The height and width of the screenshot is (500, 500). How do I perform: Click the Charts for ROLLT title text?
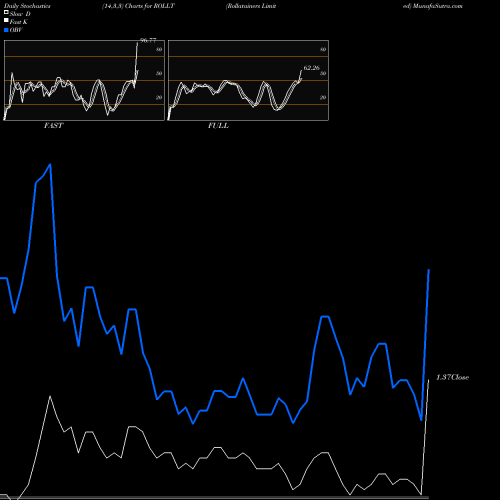point(150,6)
